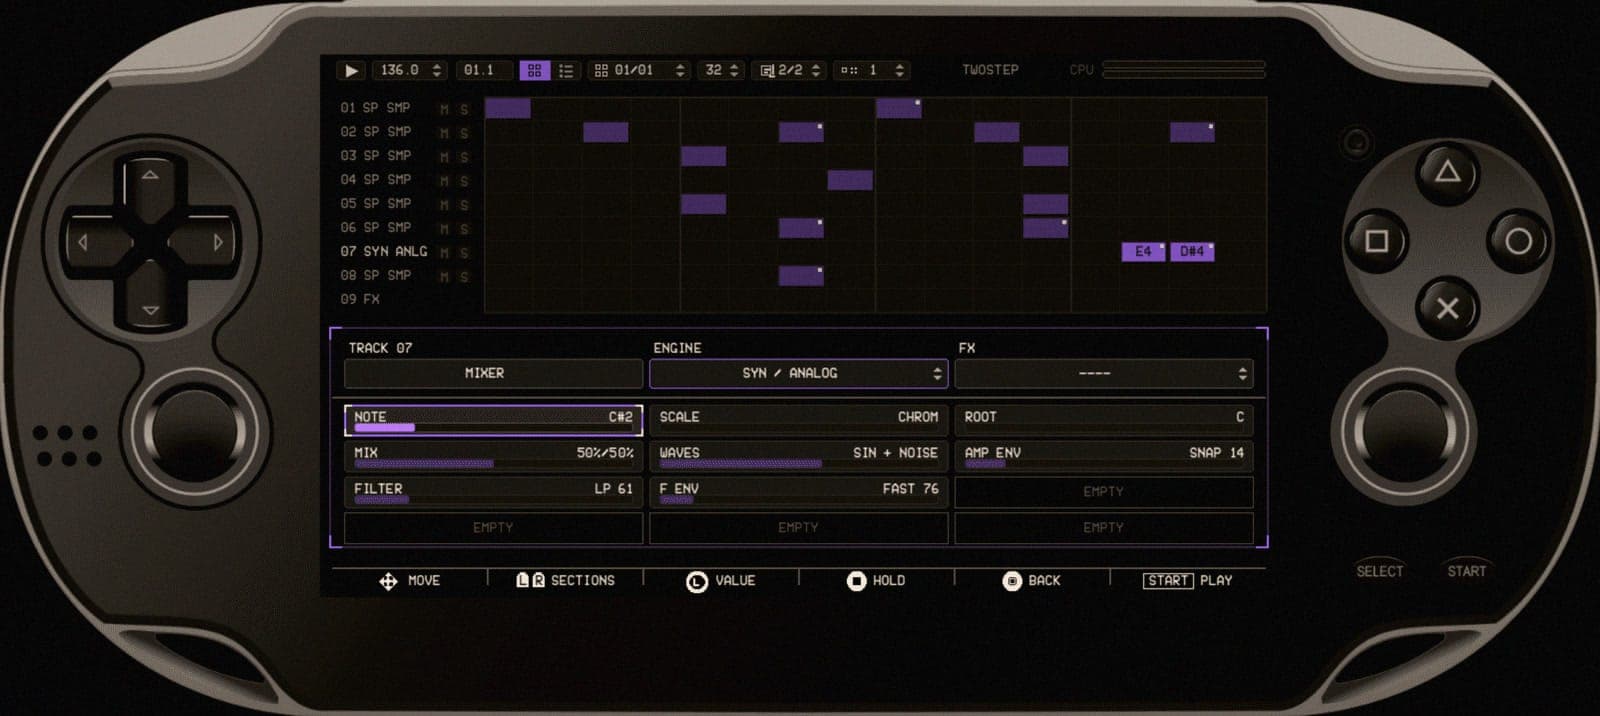Mute track 08 SP SMP
This screenshot has width=1600, height=716.
pyautogui.click(x=444, y=276)
